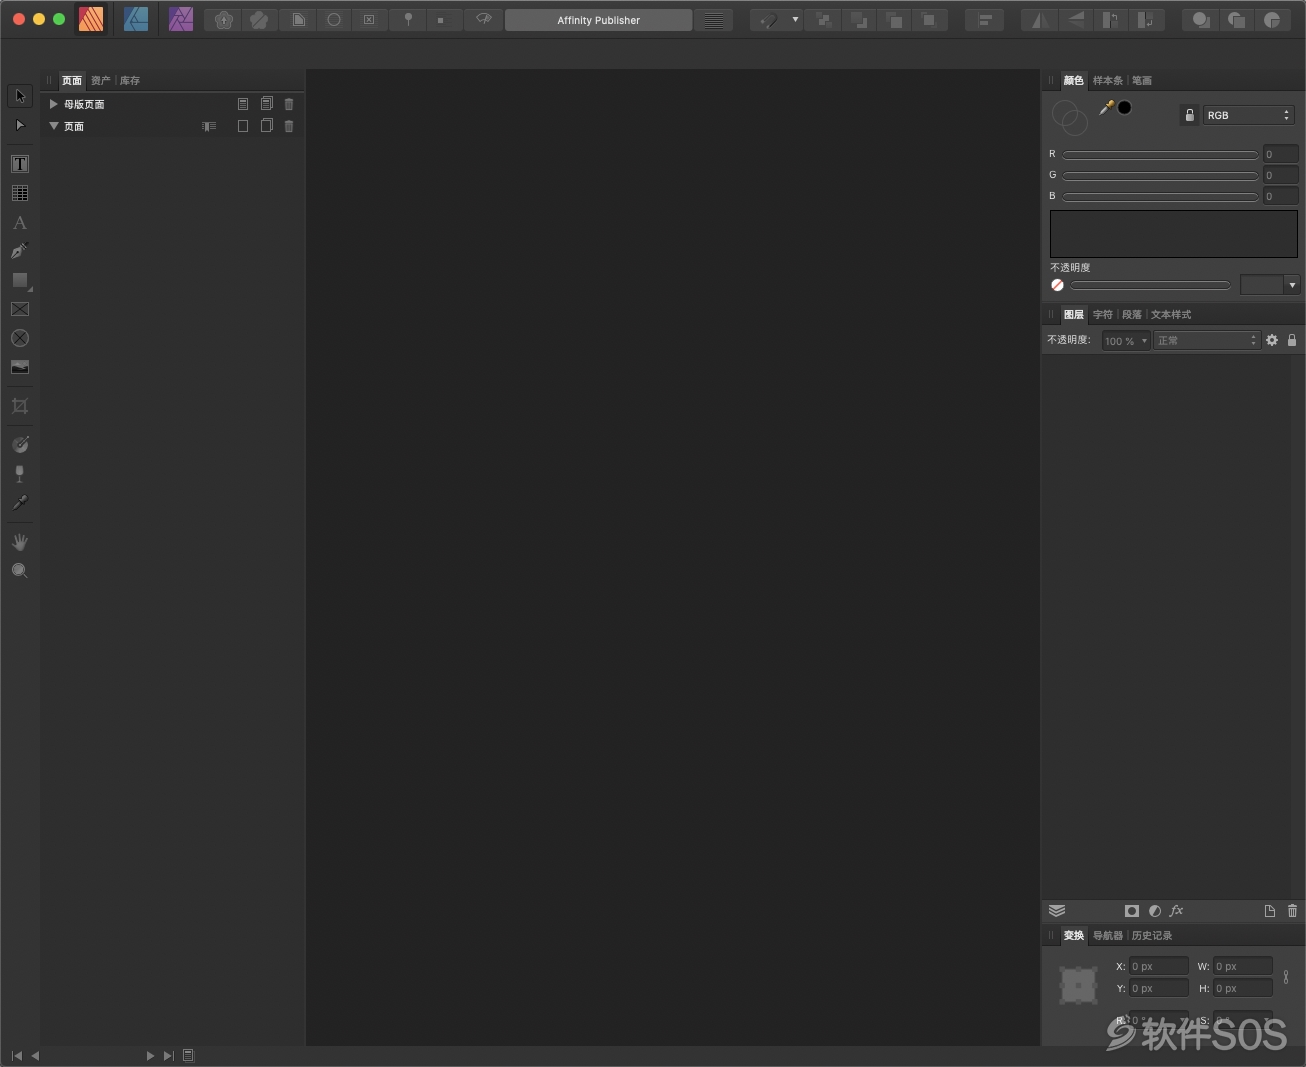The height and width of the screenshot is (1067, 1306).
Task: Select the Transparency tool
Action: pyautogui.click(x=20, y=473)
